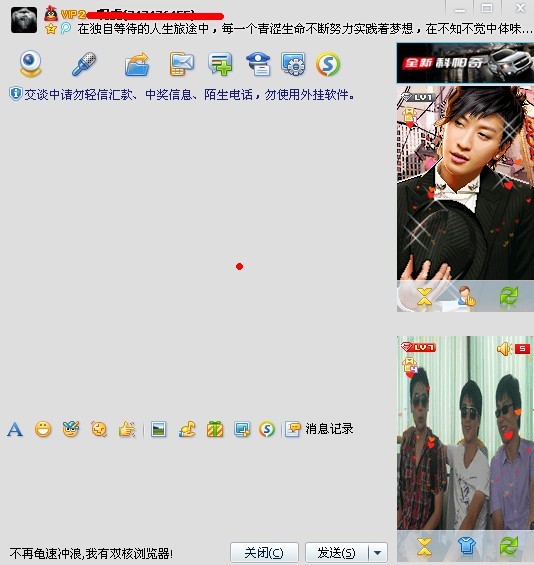Image resolution: width=534 pixels, height=565 pixels.
Task: Open 消息记录 message history
Action: click(319, 429)
